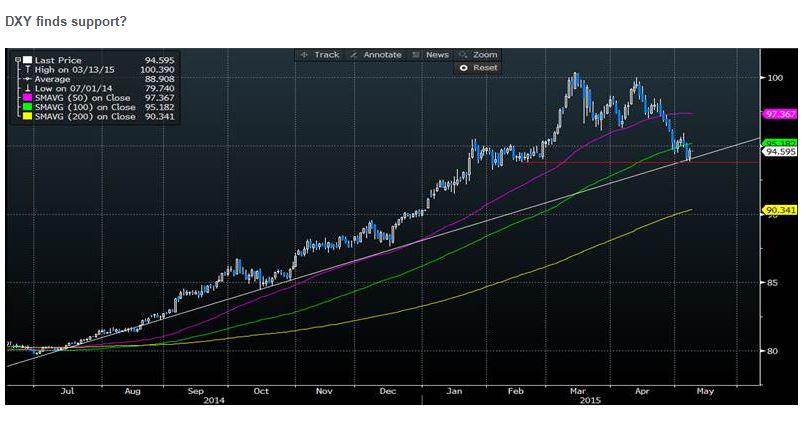Click the Annotate pencil icon
Viewport: 809px width, 430px height.
coord(353,55)
